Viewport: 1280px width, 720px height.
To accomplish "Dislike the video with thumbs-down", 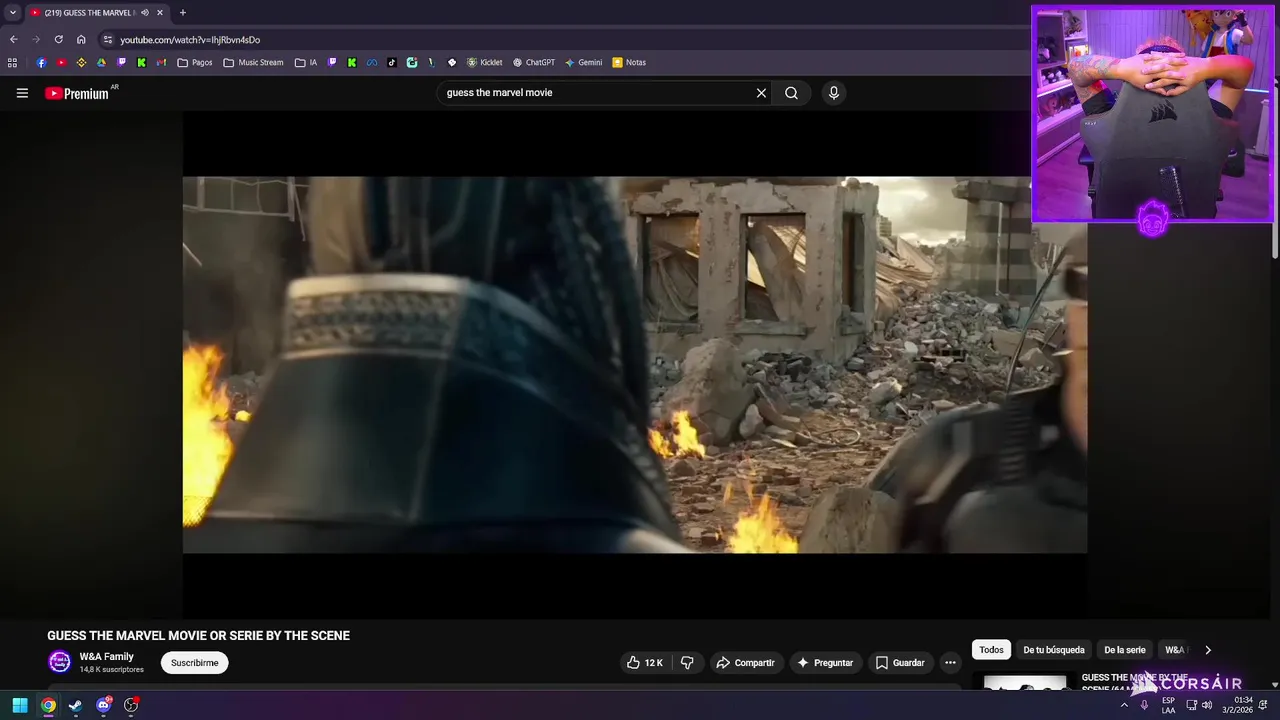I will pos(687,663).
